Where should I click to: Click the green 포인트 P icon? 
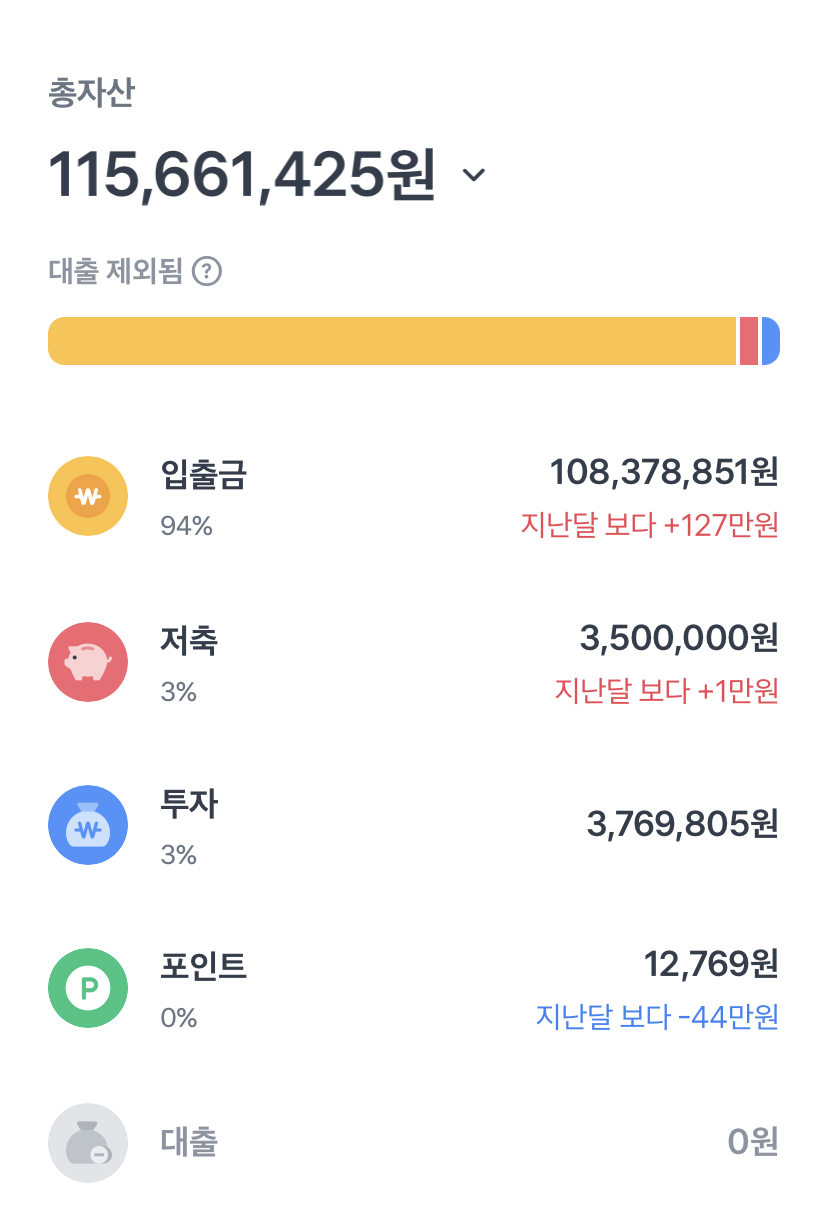pyautogui.click(x=88, y=988)
